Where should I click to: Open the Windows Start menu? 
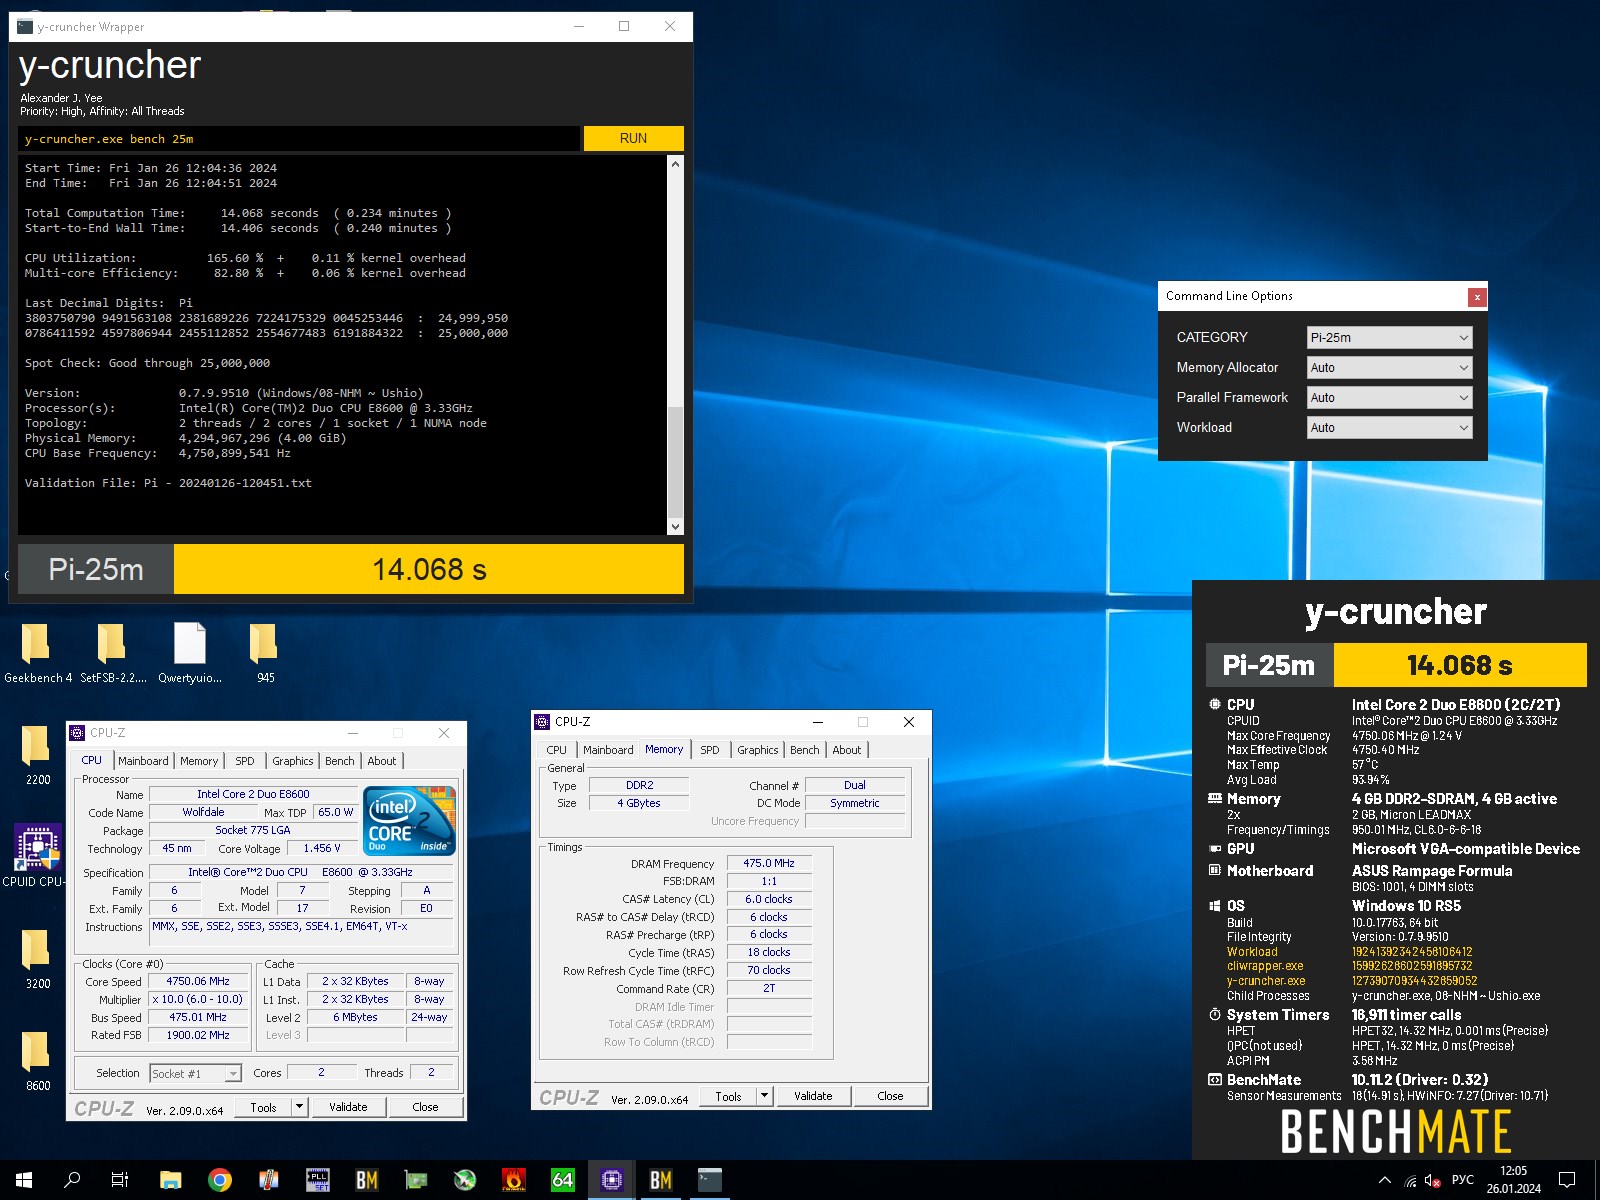click(24, 1180)
